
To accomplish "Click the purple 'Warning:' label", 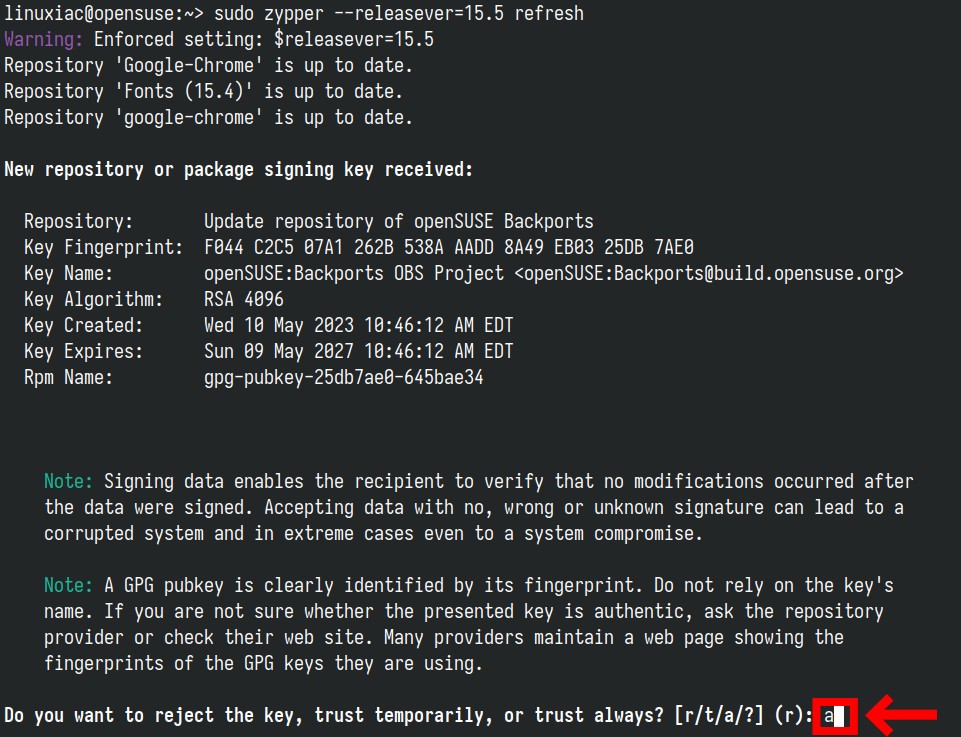I will pos(44,40).
